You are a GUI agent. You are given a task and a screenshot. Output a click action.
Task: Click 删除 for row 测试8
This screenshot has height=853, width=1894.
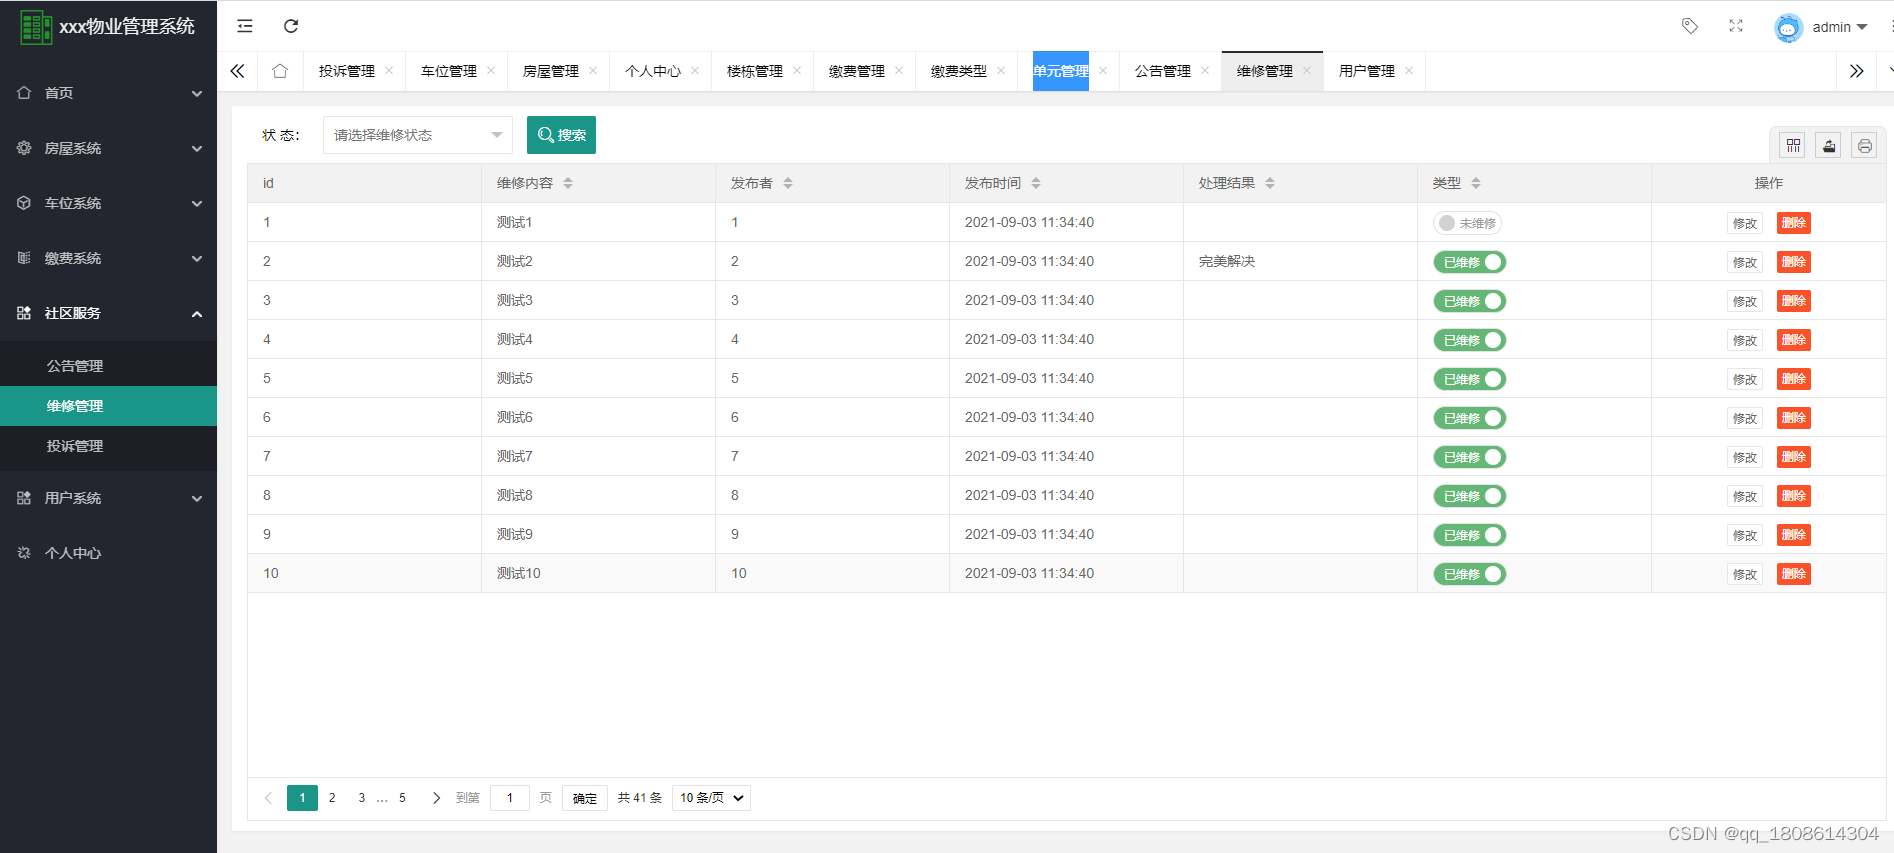point(1794,496)
